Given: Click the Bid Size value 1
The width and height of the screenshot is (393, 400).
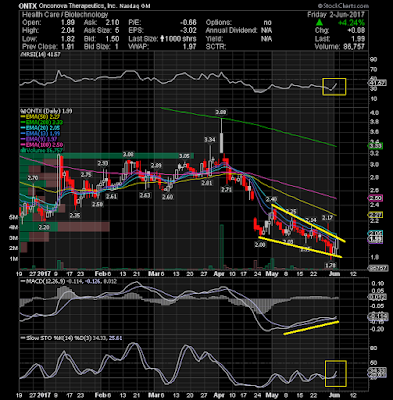Looking at the screenshot, I should (117, 47).
